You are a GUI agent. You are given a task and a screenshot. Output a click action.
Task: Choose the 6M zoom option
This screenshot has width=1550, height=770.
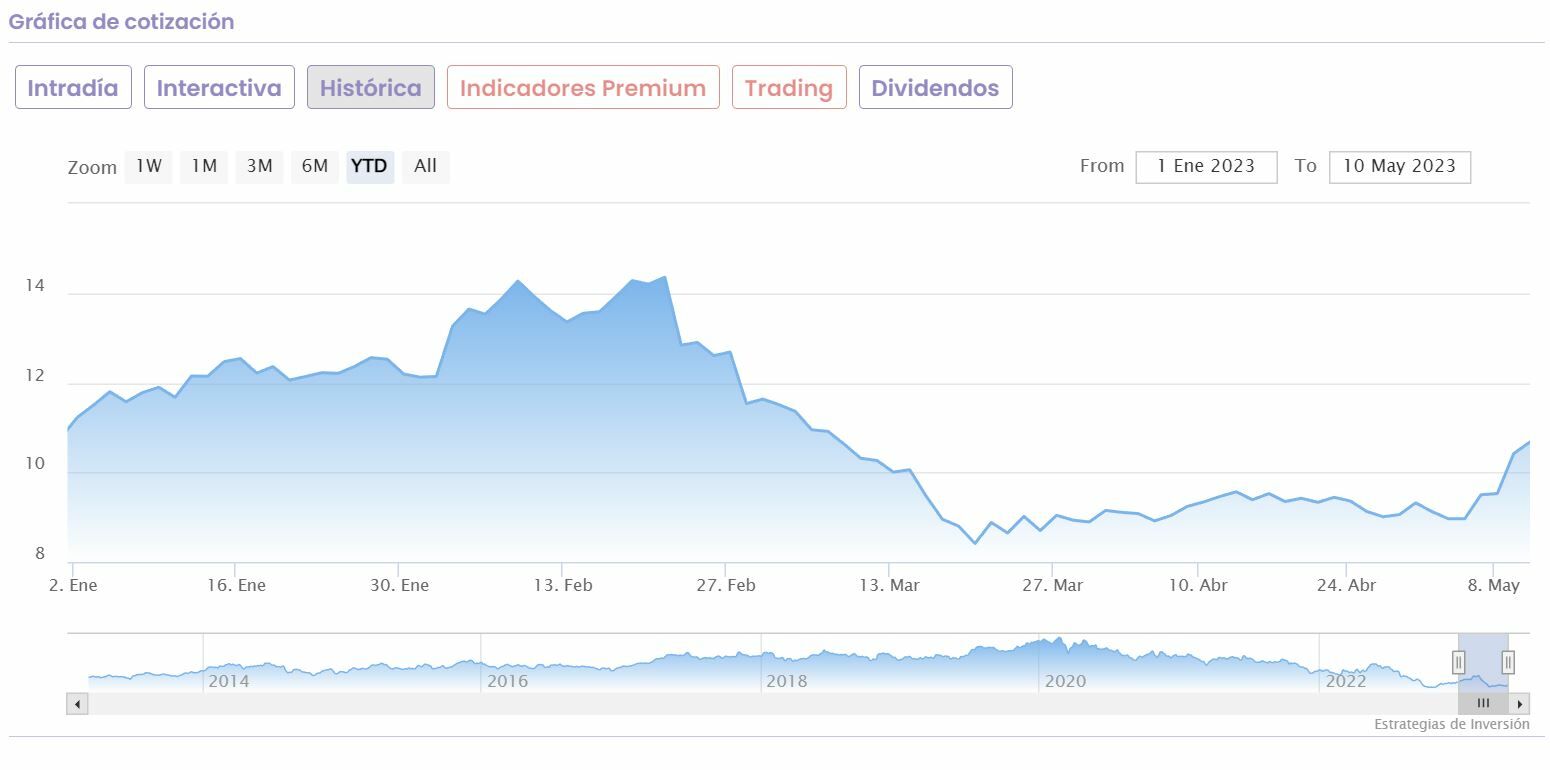point(315,167)
